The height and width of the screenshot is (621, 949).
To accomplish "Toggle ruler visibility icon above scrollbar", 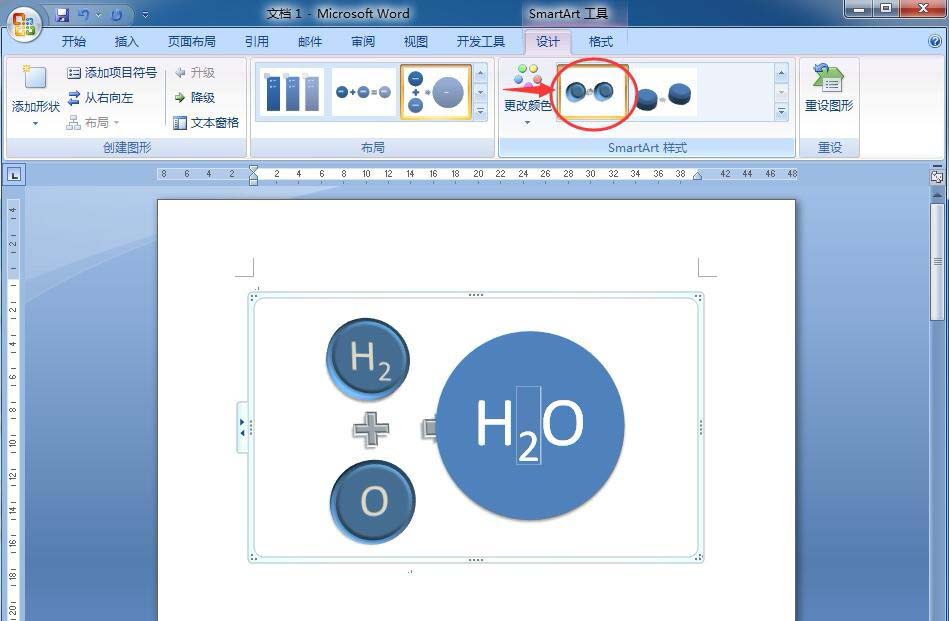I will 937,176.
